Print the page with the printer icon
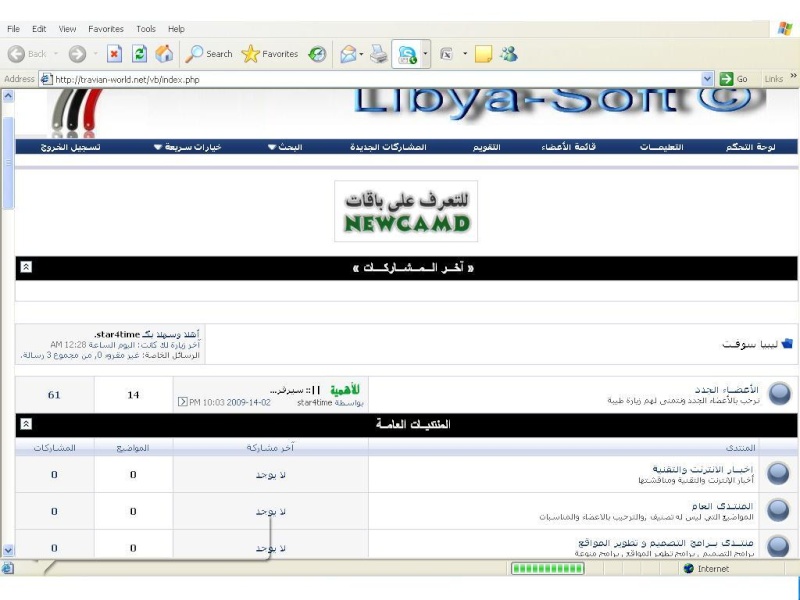 click(x=379, y=54)
